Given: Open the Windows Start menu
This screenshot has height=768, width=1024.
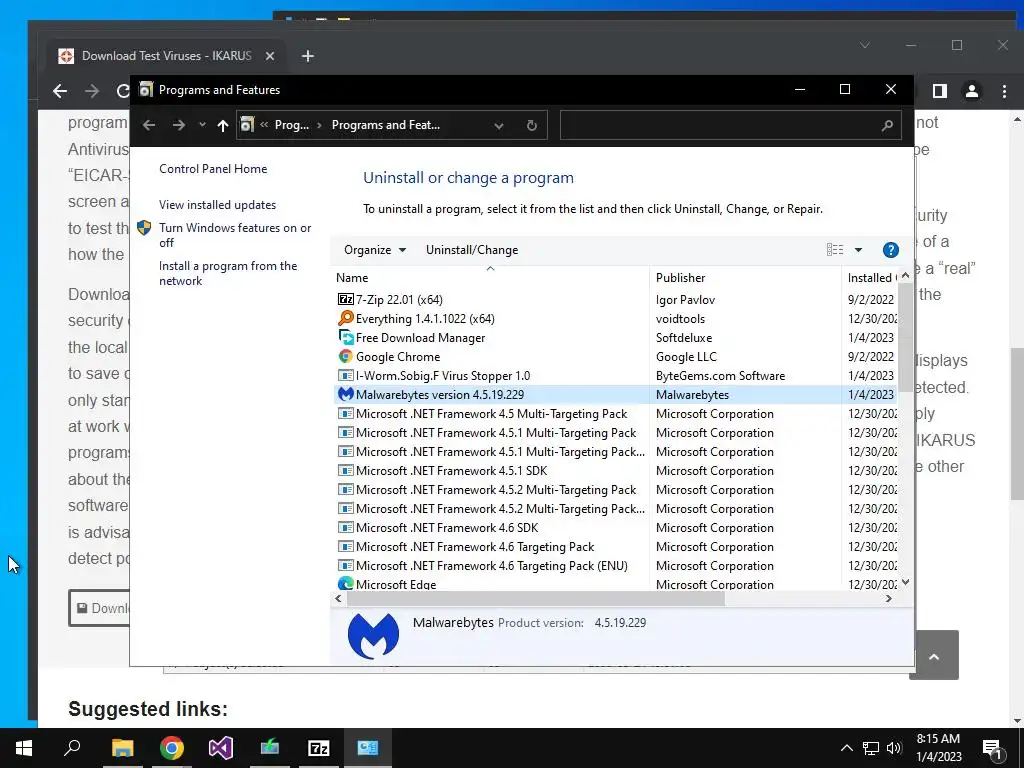Looking at the screenshot, I should (x=24, y=748).
